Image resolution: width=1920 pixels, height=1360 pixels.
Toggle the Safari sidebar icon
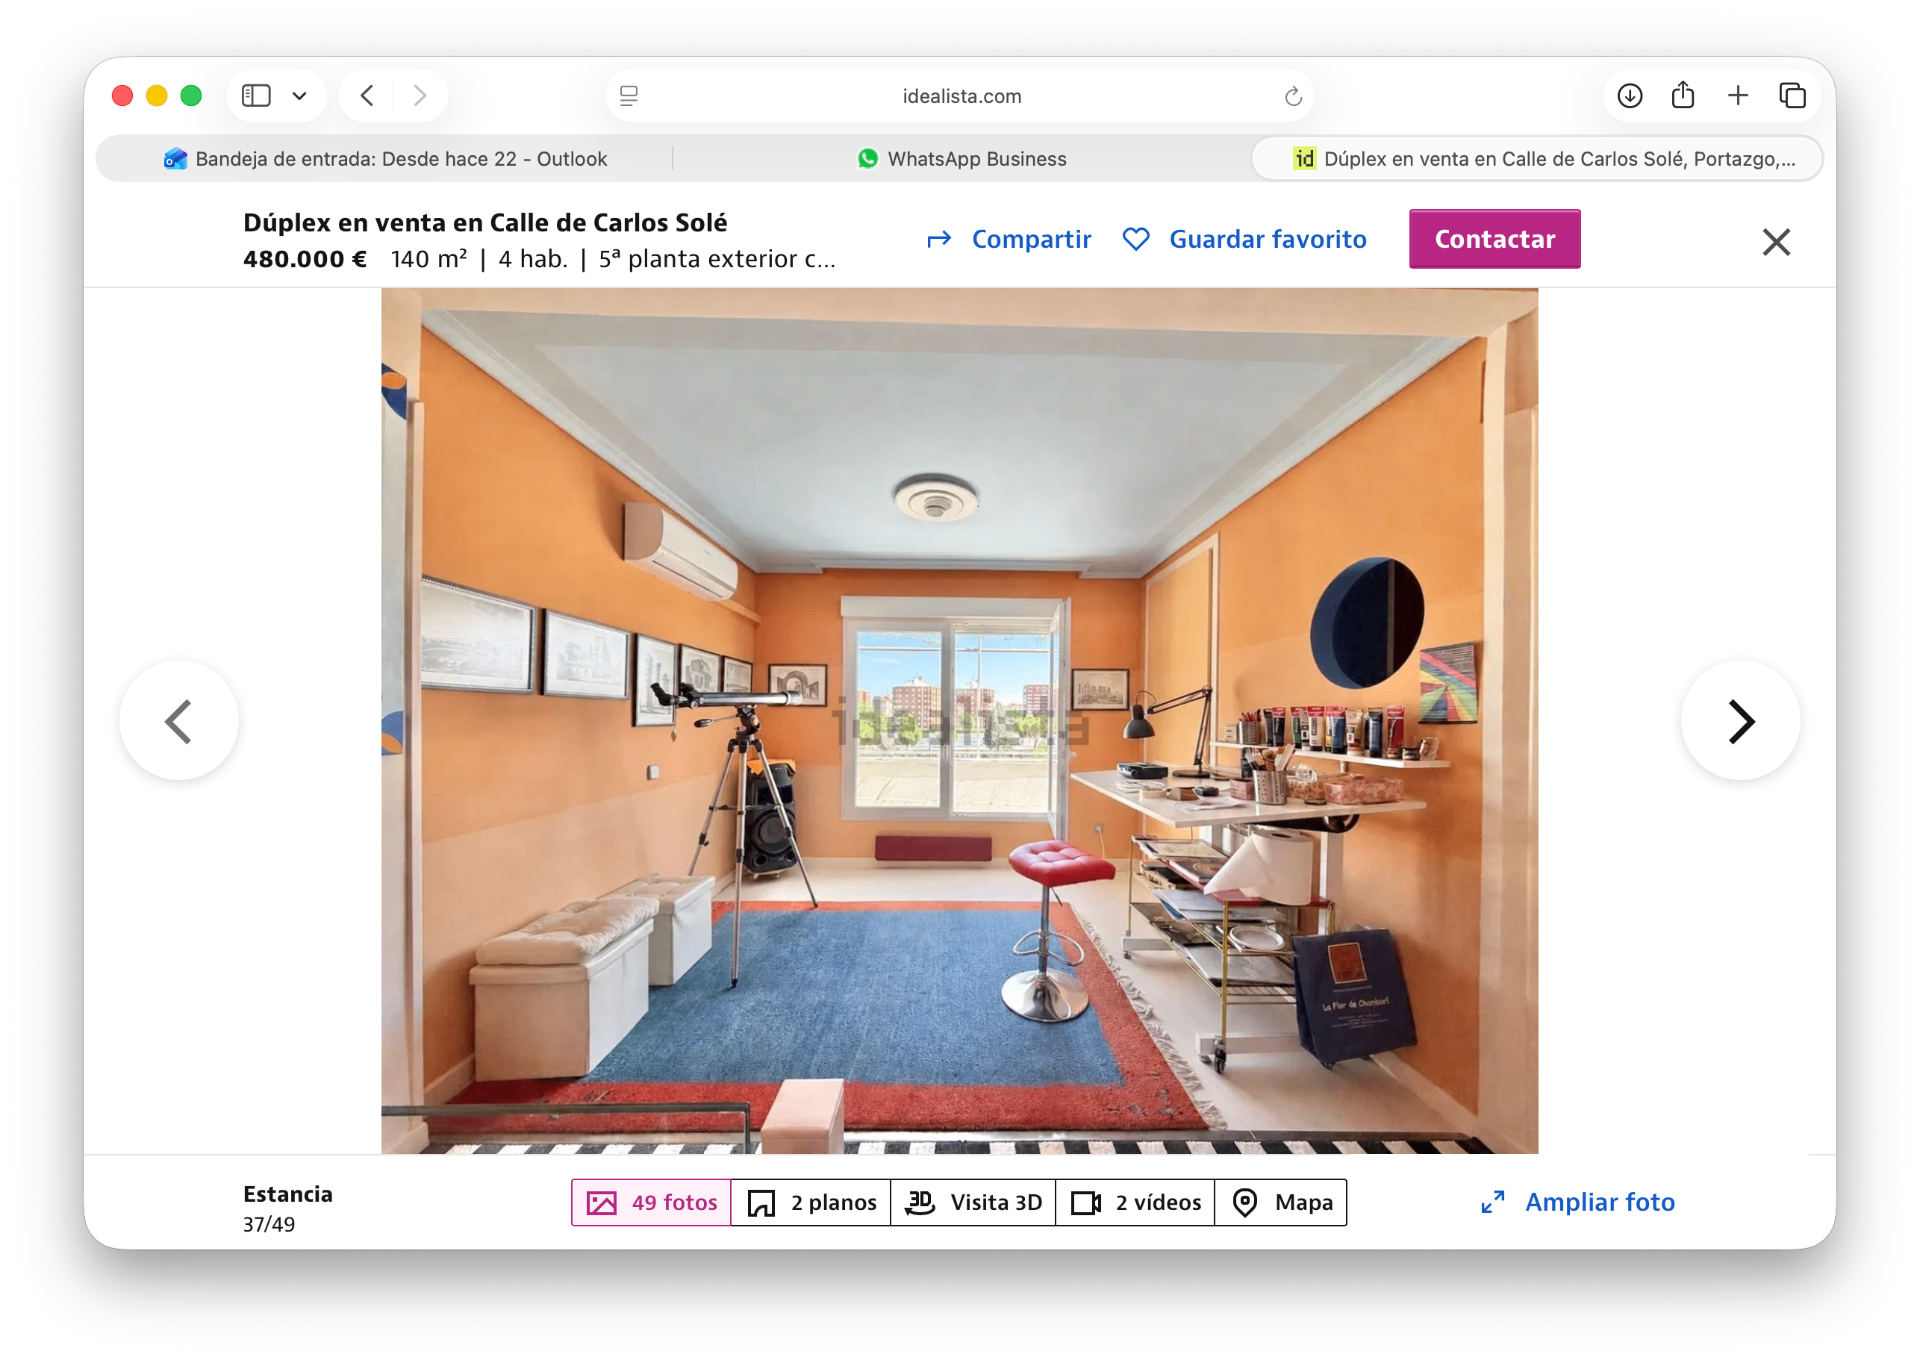(x=256, y=96)
